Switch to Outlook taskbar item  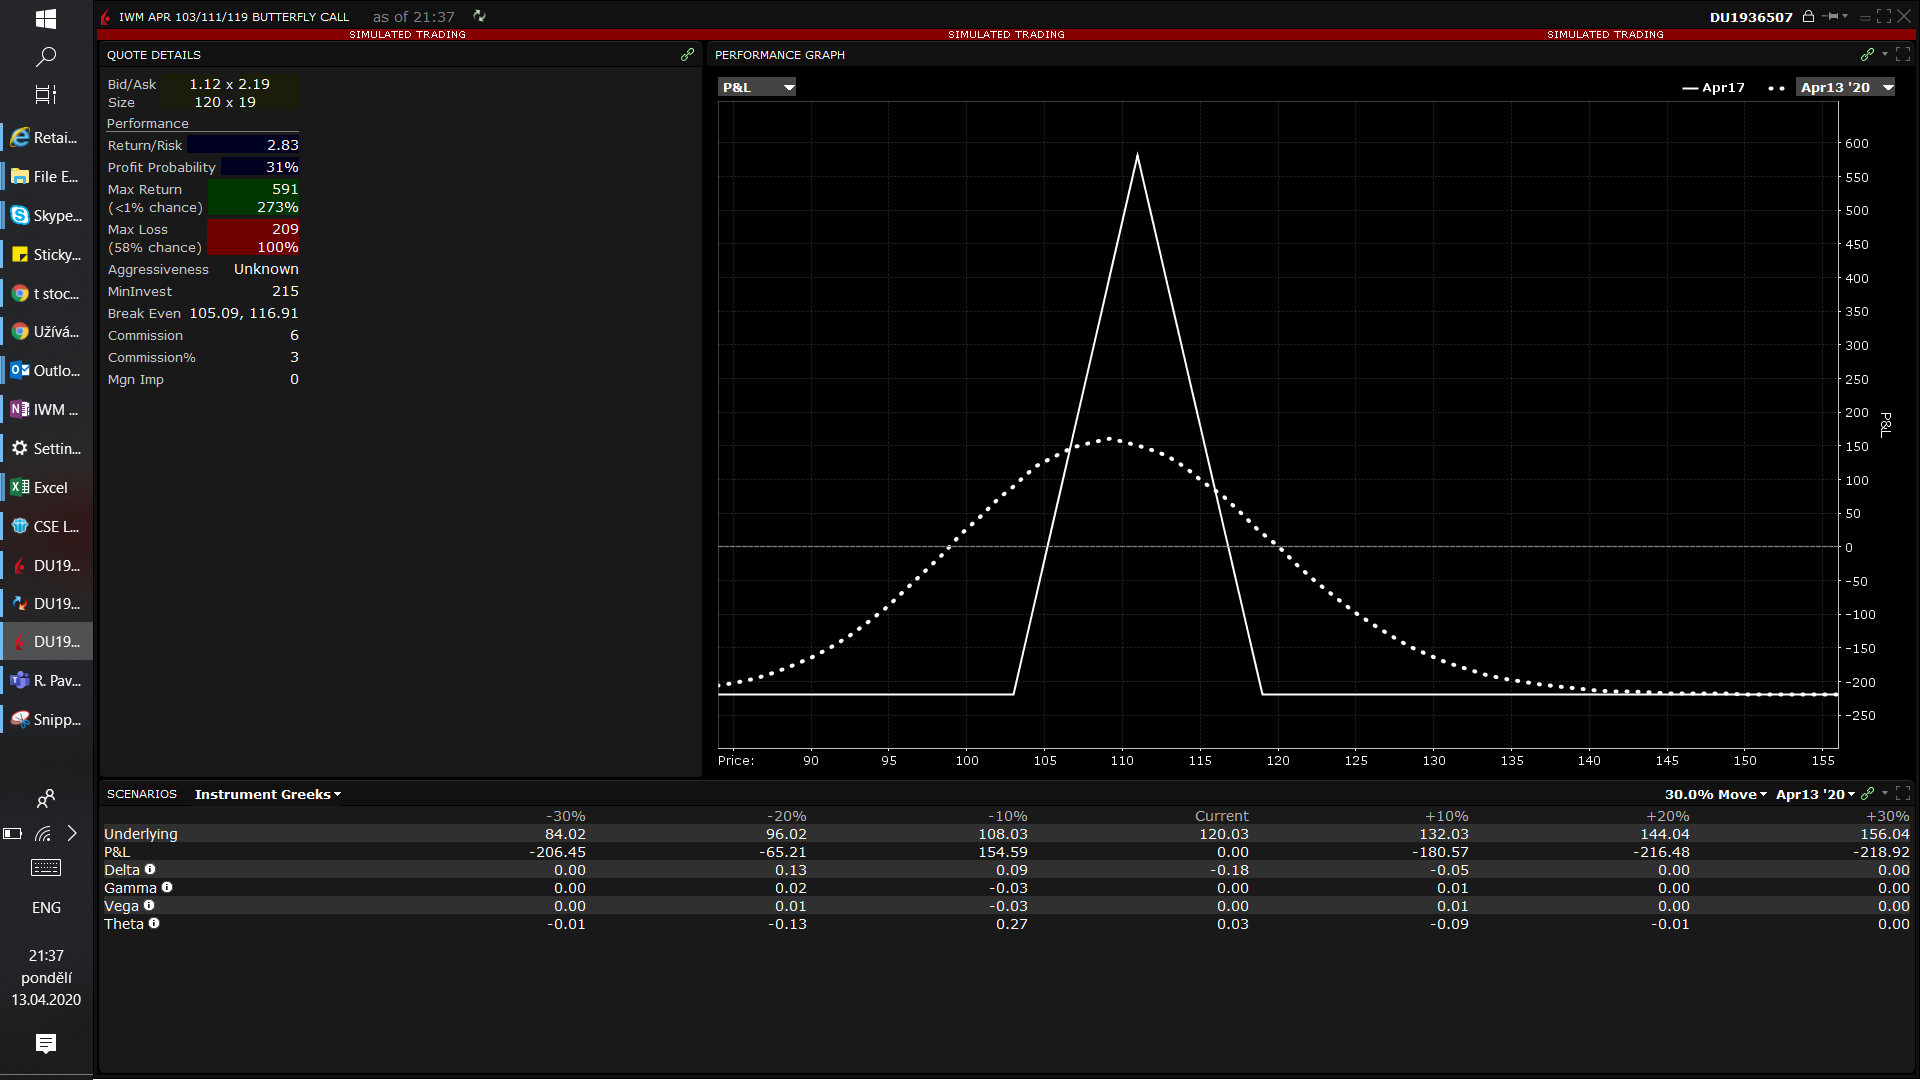[47, 371]
